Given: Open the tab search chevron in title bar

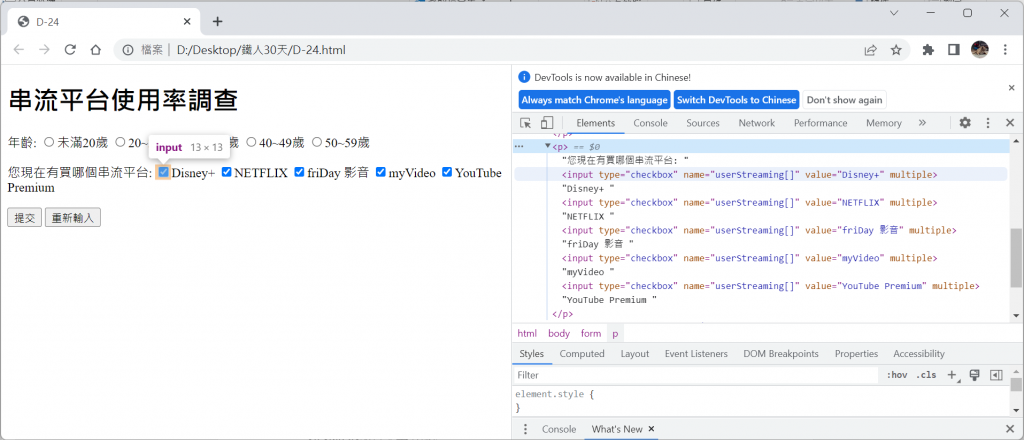Looking at the screenshot, I should (x=894, y=13).
